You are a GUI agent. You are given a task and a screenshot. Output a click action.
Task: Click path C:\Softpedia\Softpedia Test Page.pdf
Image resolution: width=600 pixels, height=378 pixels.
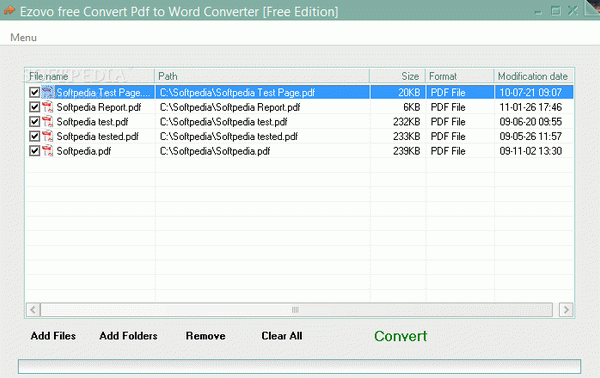coord(237,92)
